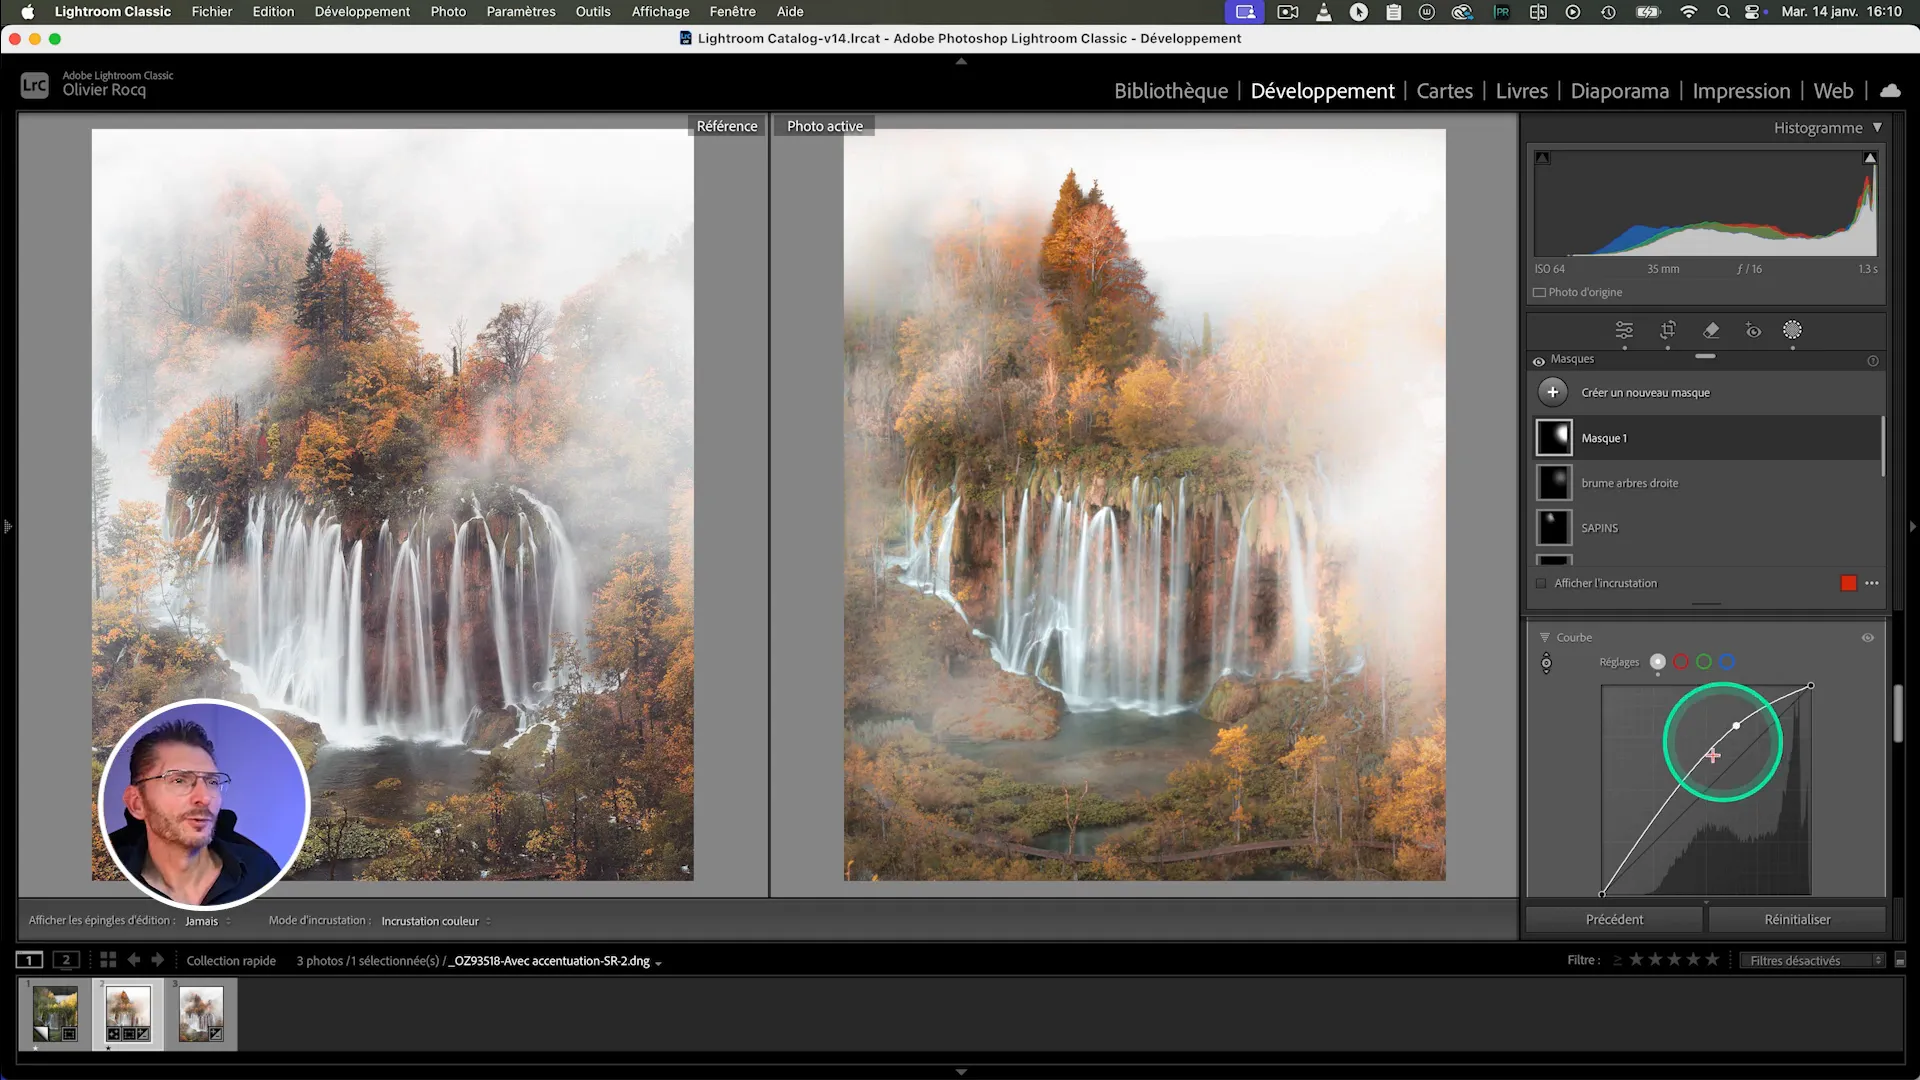
Task: Click the plus icon to create mask
Action: click(x=1552, y=392)
